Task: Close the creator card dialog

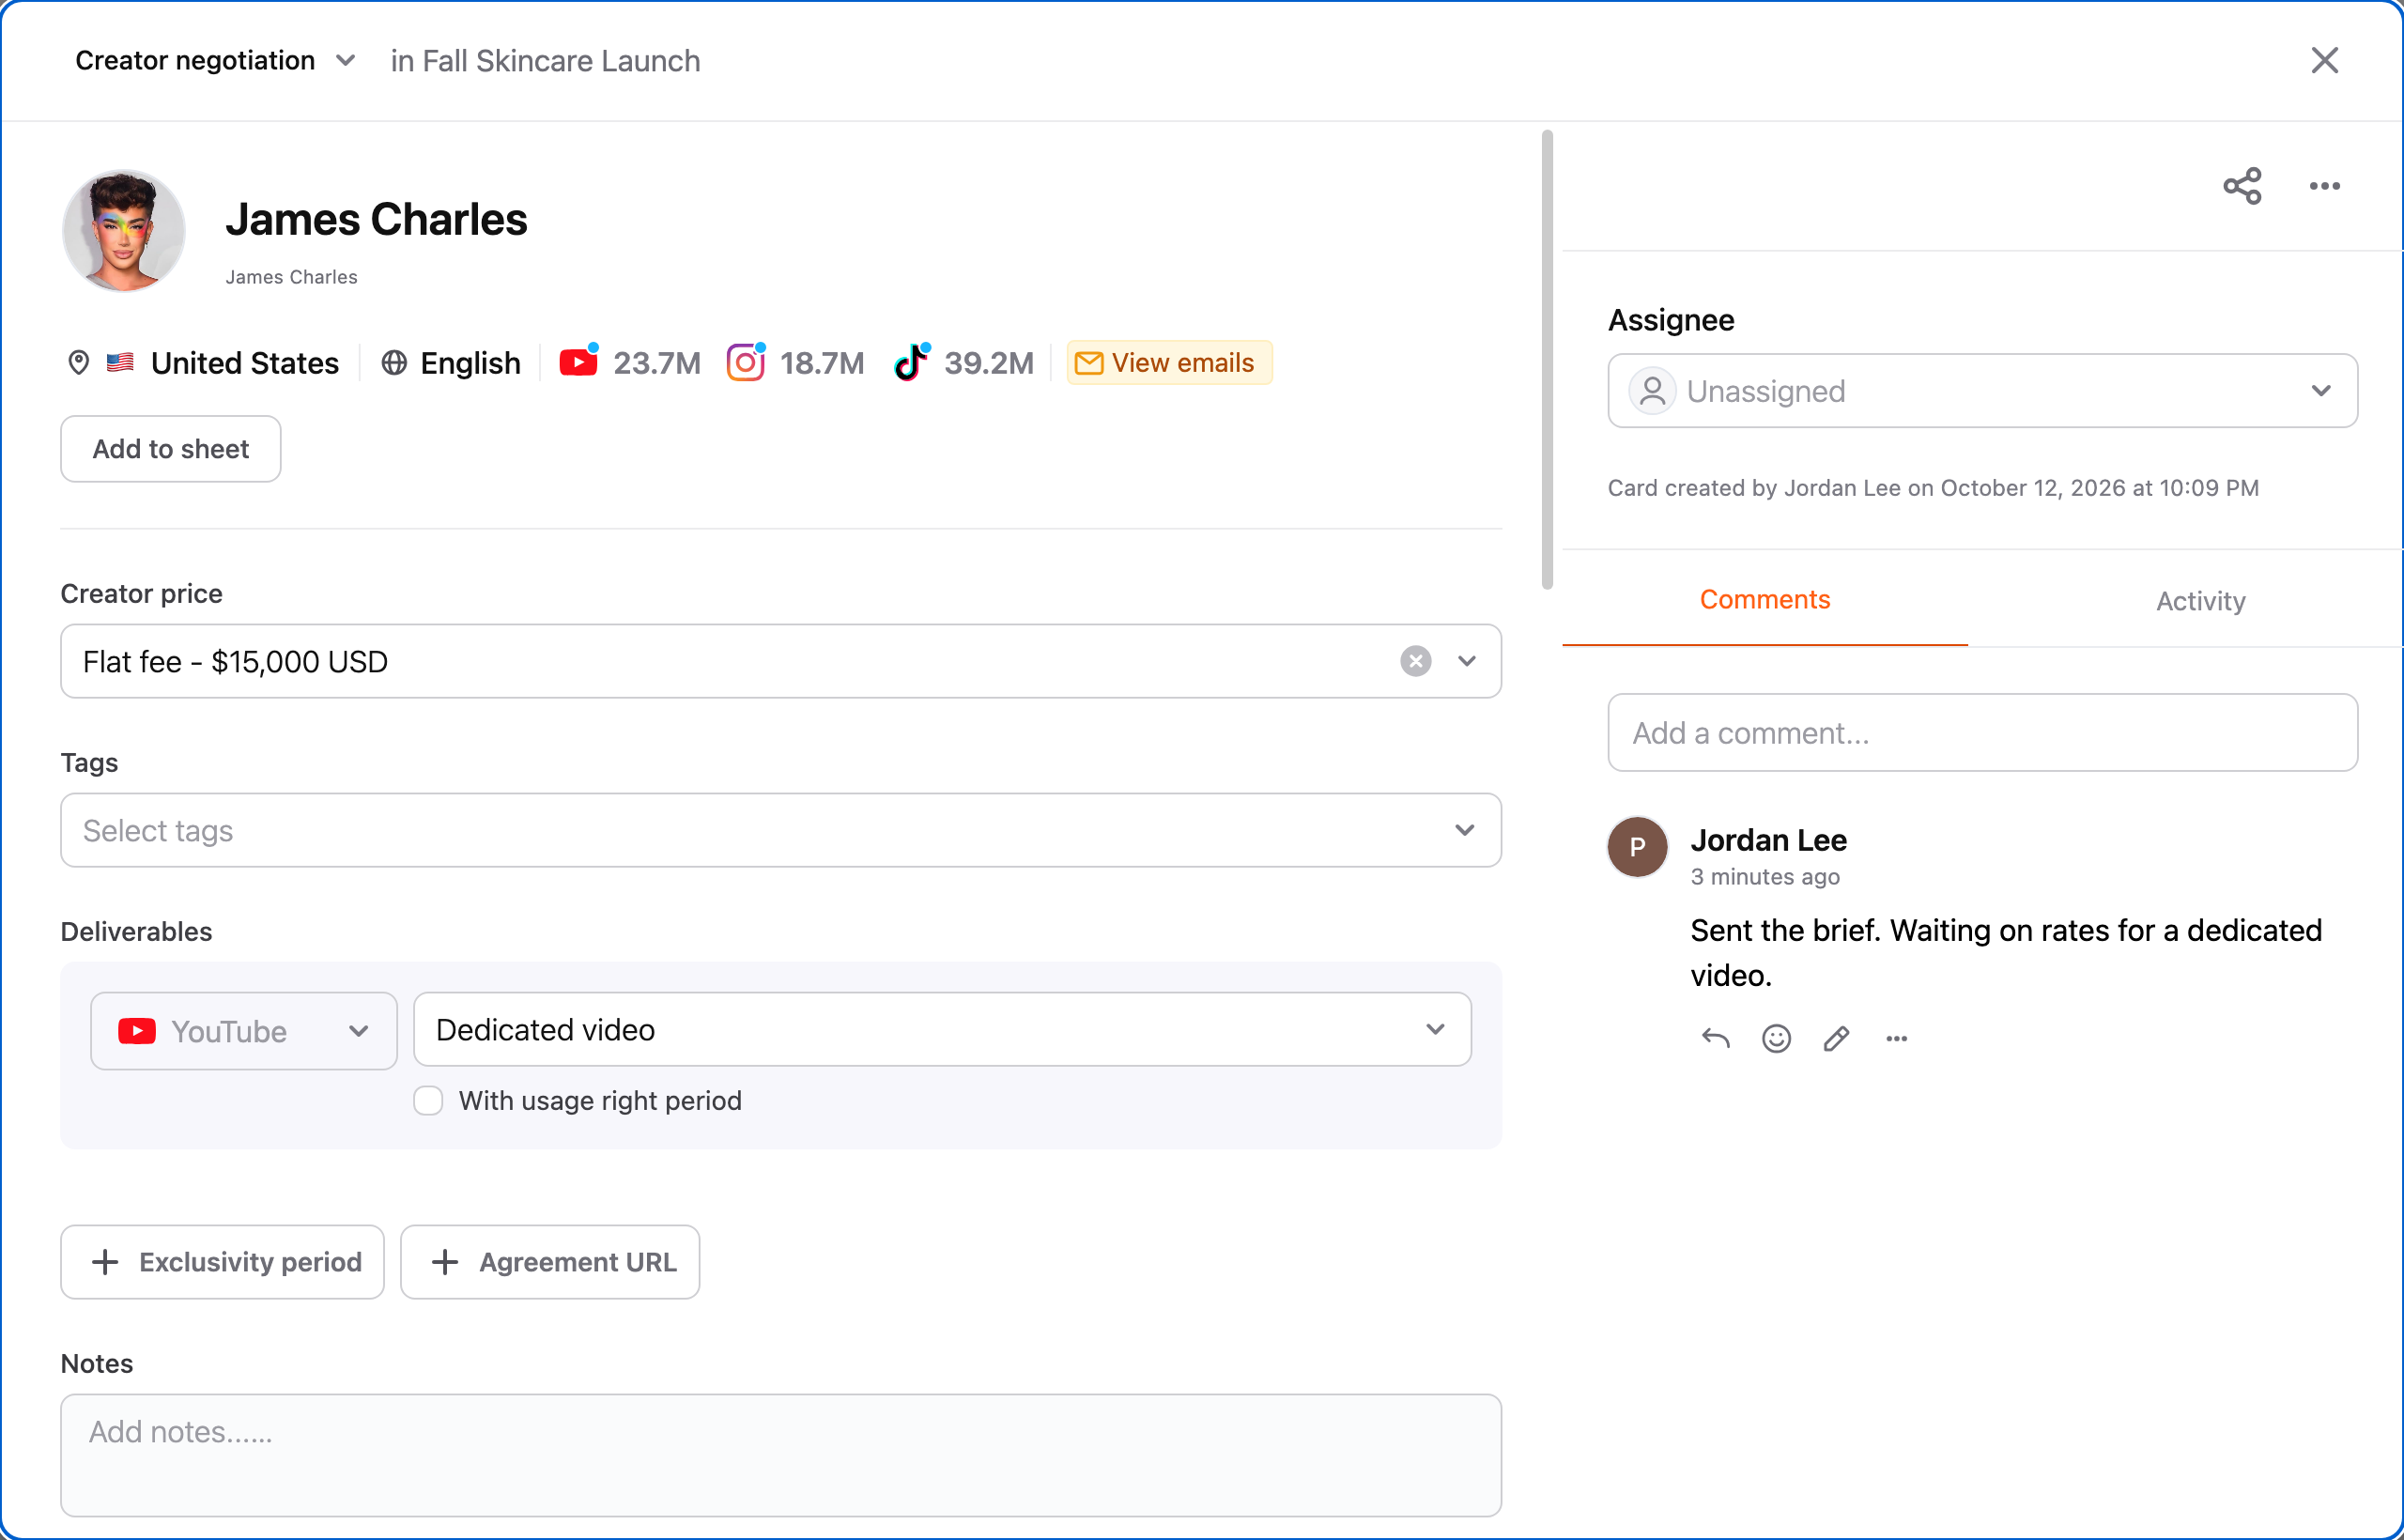Action: point(2324,60)
